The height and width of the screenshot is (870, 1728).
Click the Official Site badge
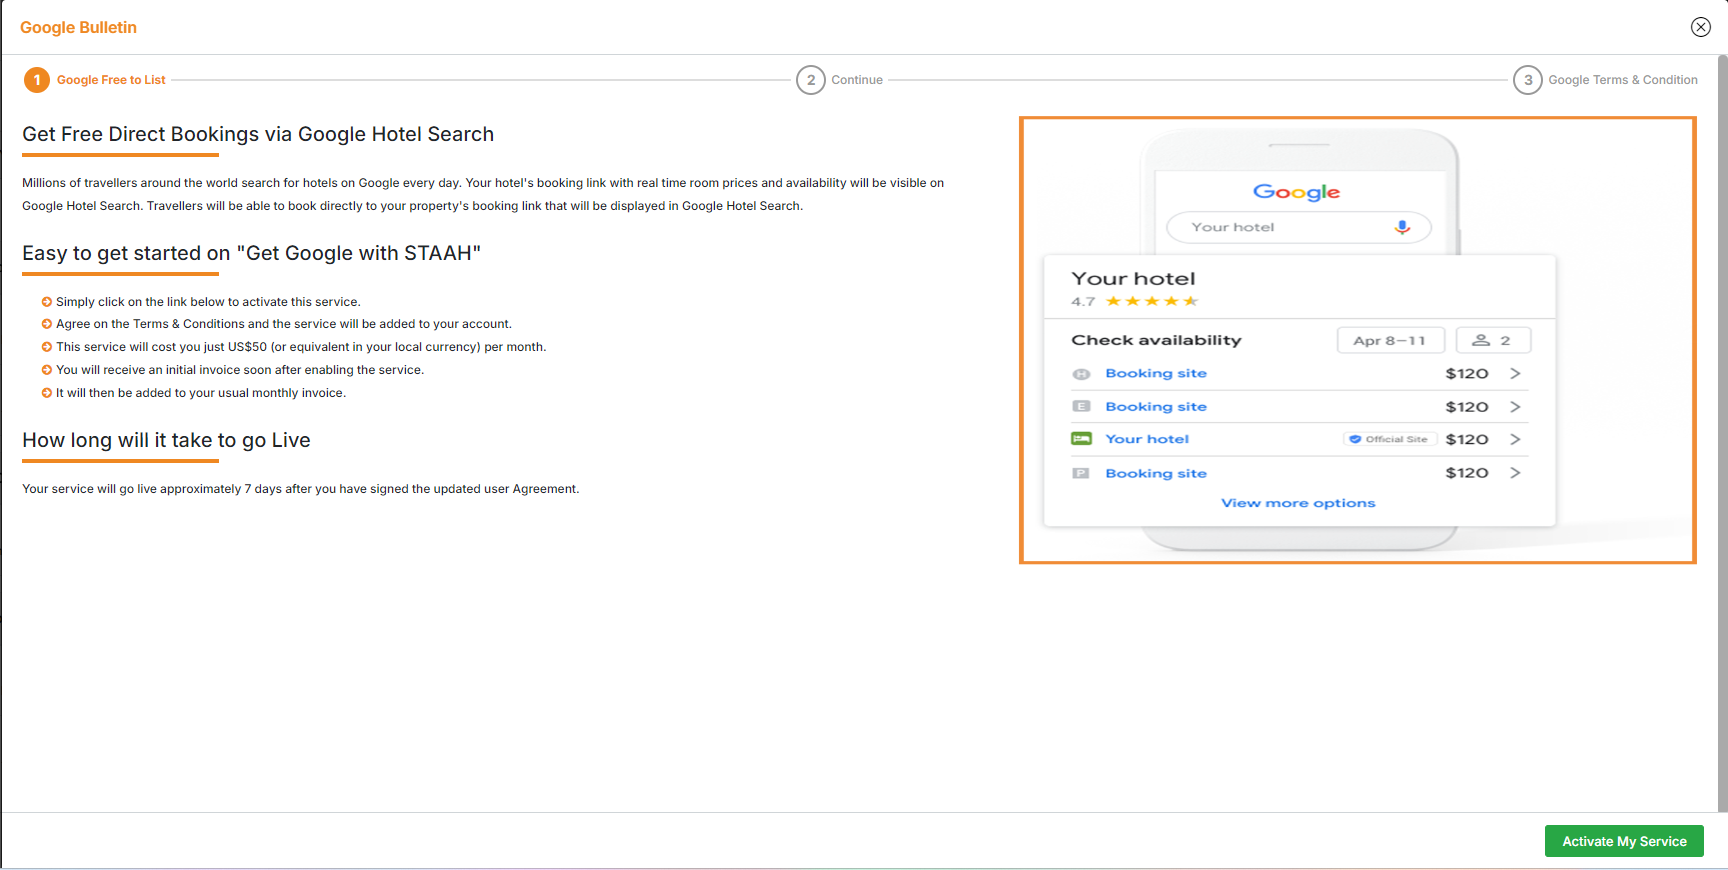1389,439
